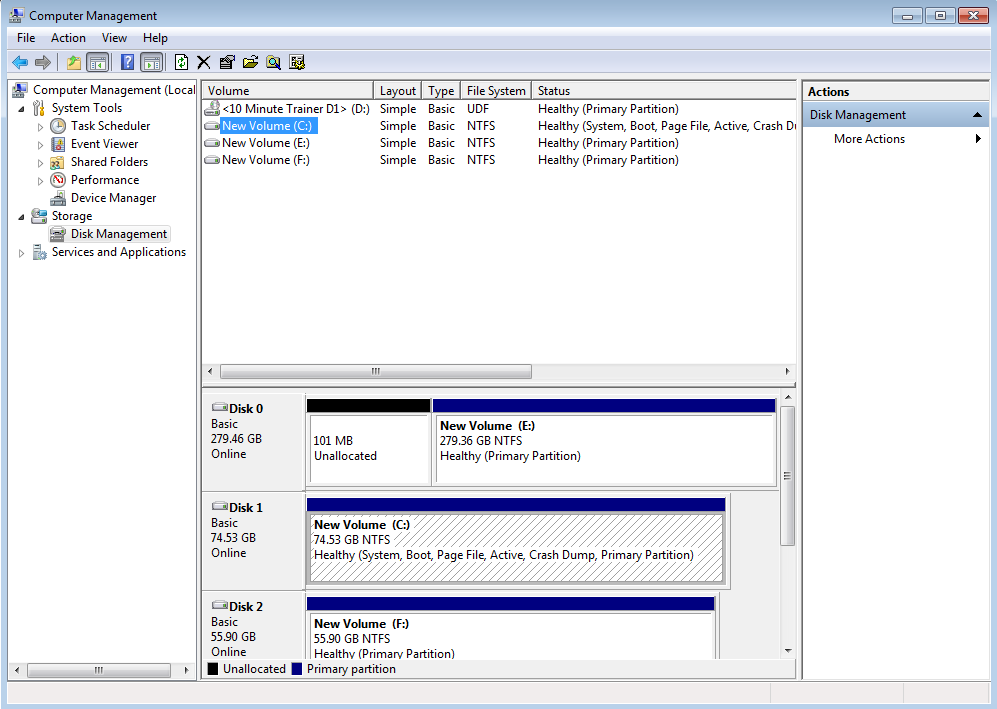Expand the Performance node arrow
Image resolution: width=997 pixels, height=709 pixels.
[40, 181]
